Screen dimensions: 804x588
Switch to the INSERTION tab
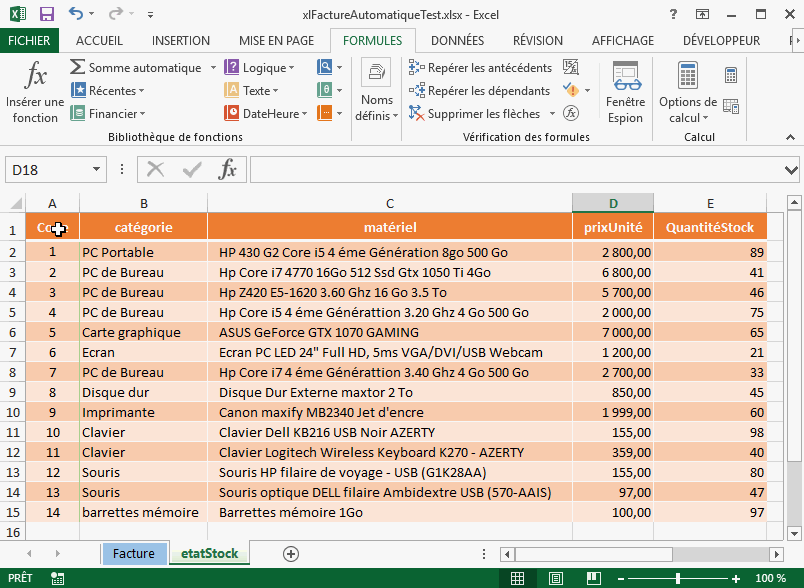click(181, 40)
